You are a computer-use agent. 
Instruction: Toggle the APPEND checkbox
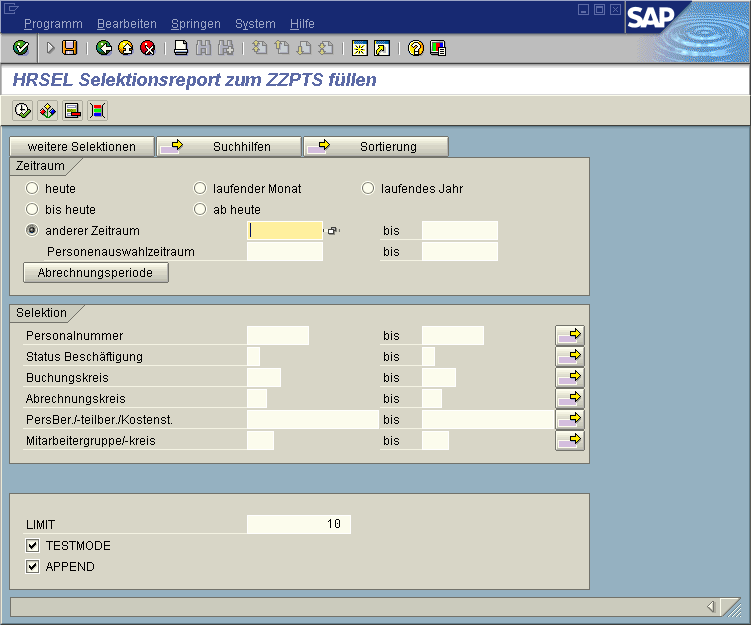pos(33,567)
